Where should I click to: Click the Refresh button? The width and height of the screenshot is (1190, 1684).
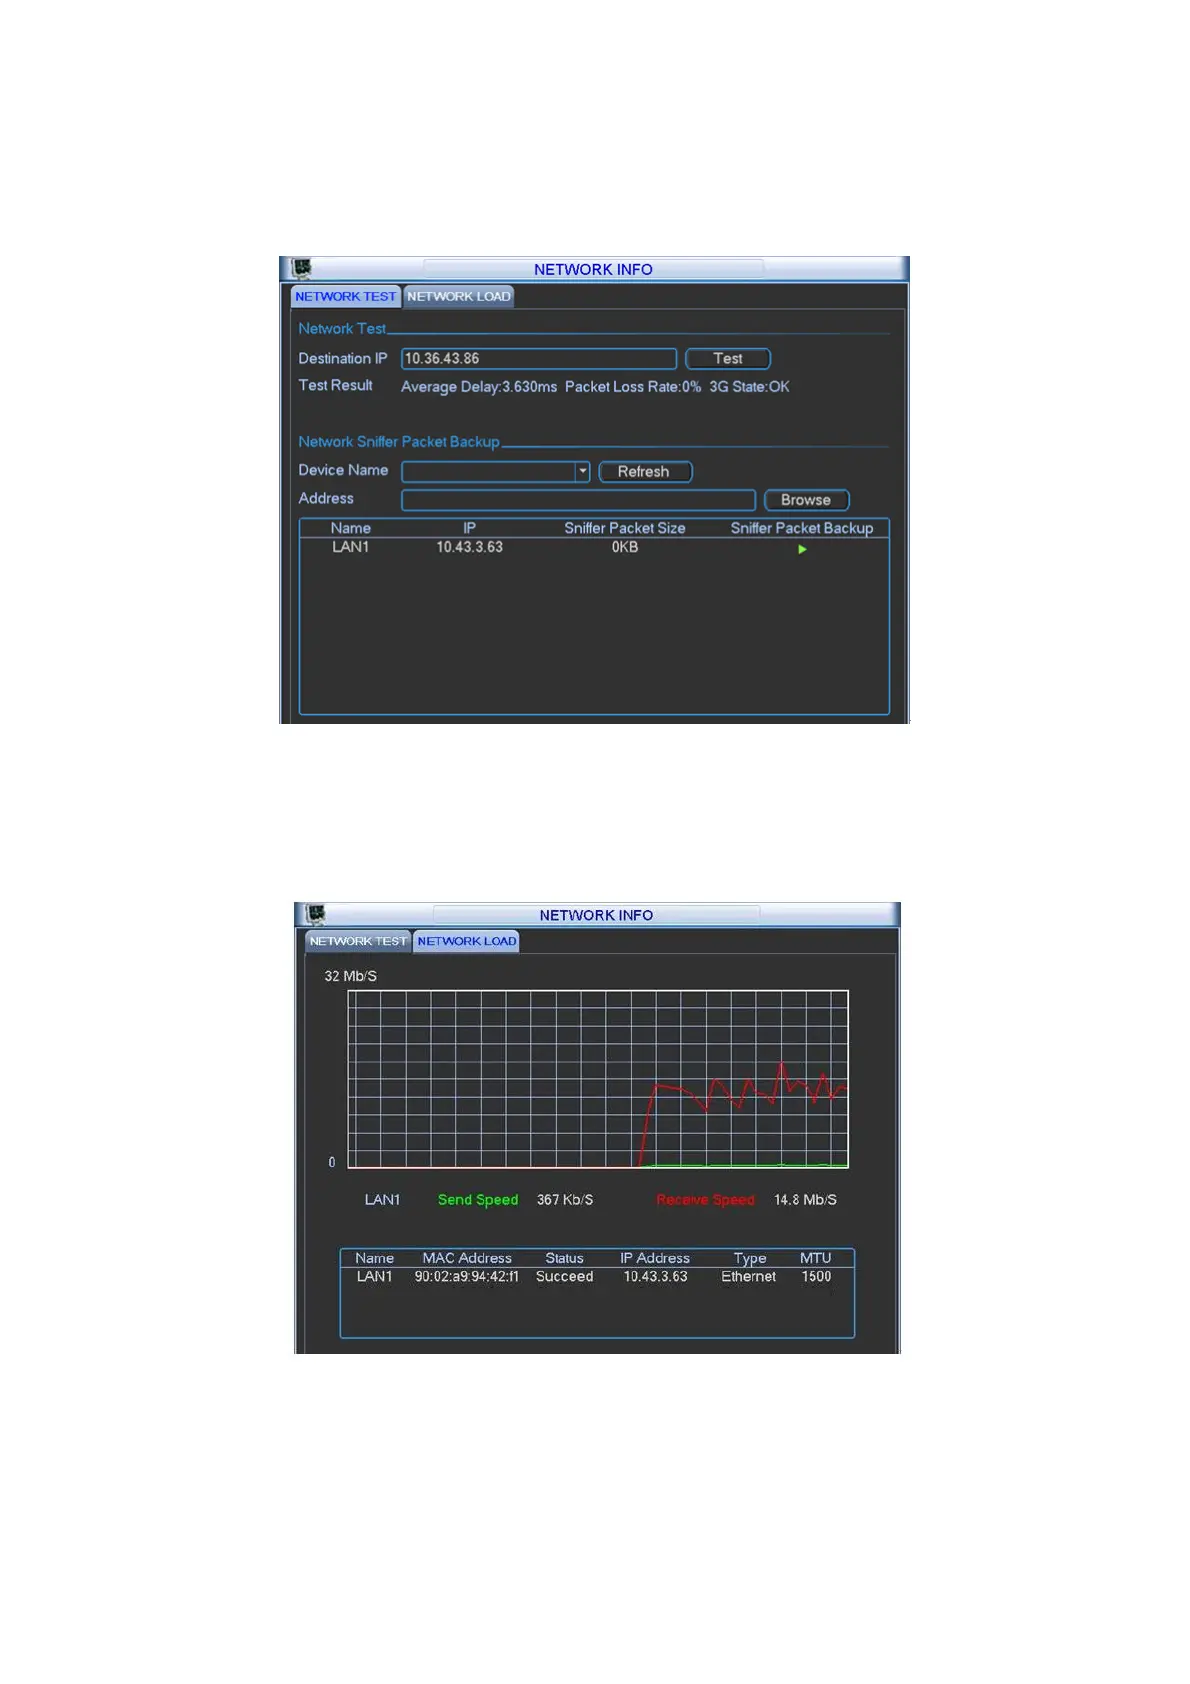point(645,471)
